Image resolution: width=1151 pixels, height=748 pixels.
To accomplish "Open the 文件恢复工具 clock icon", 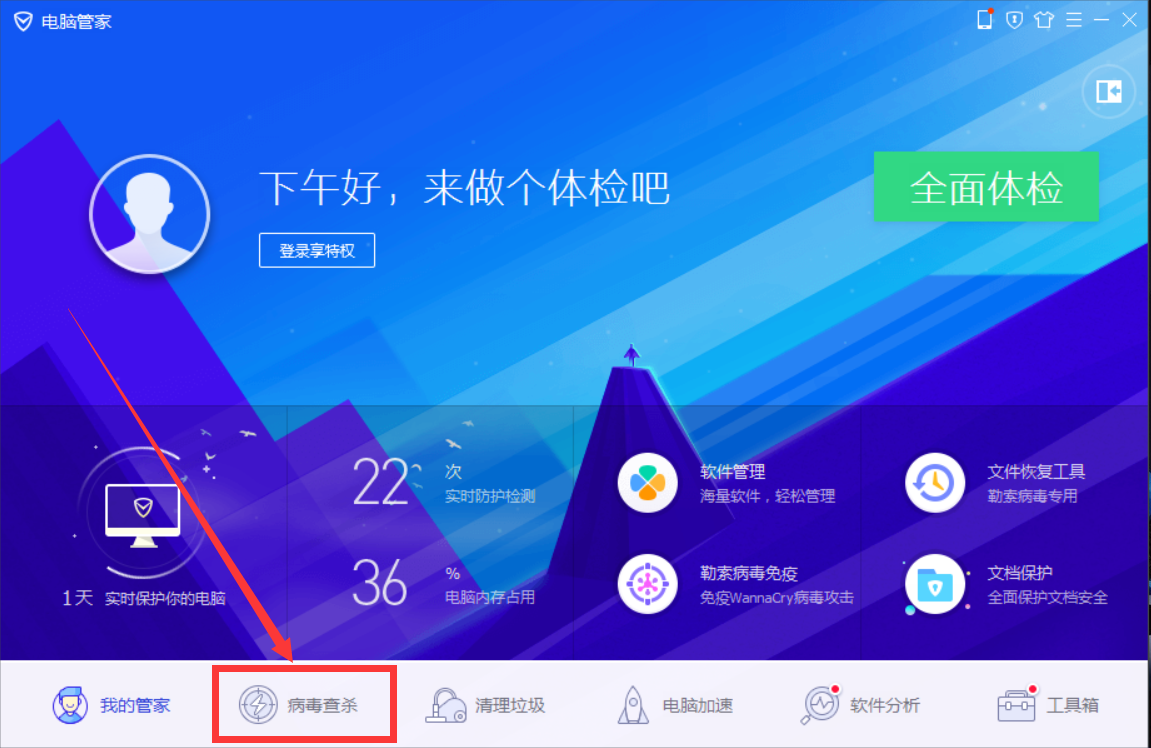I will click(934, 483).
